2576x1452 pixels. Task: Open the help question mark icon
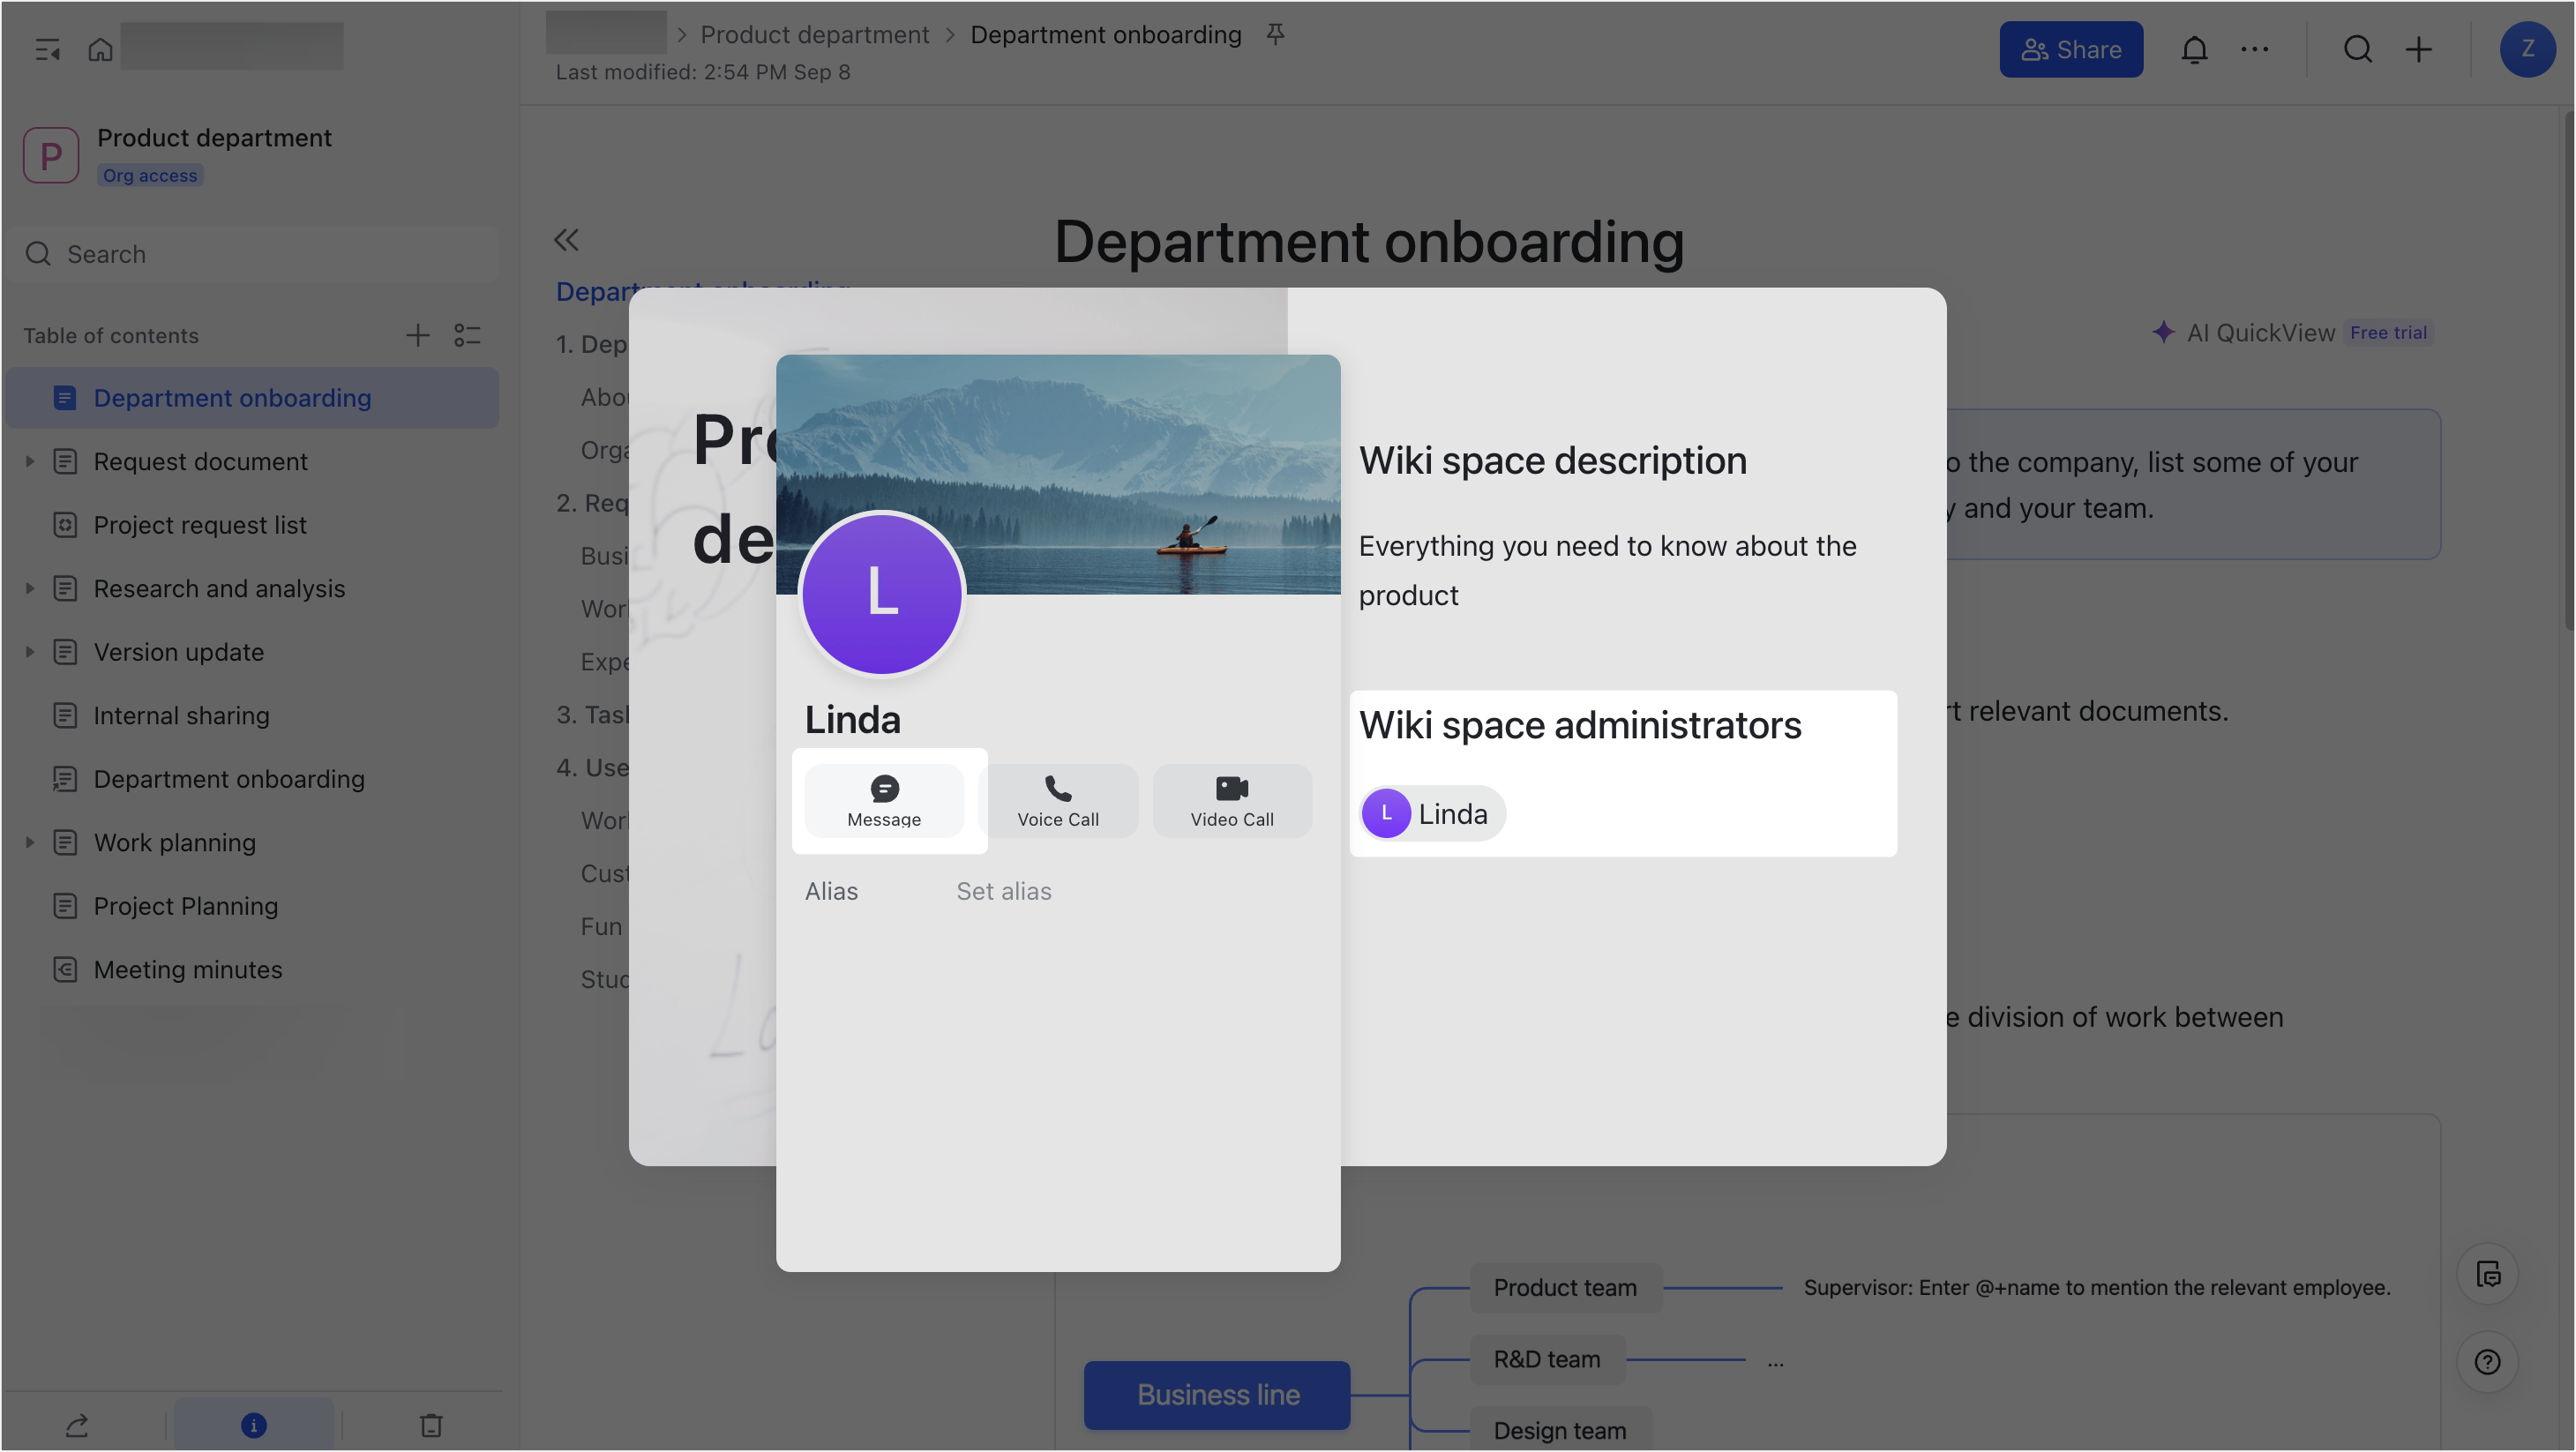tap(2488, 1362)
